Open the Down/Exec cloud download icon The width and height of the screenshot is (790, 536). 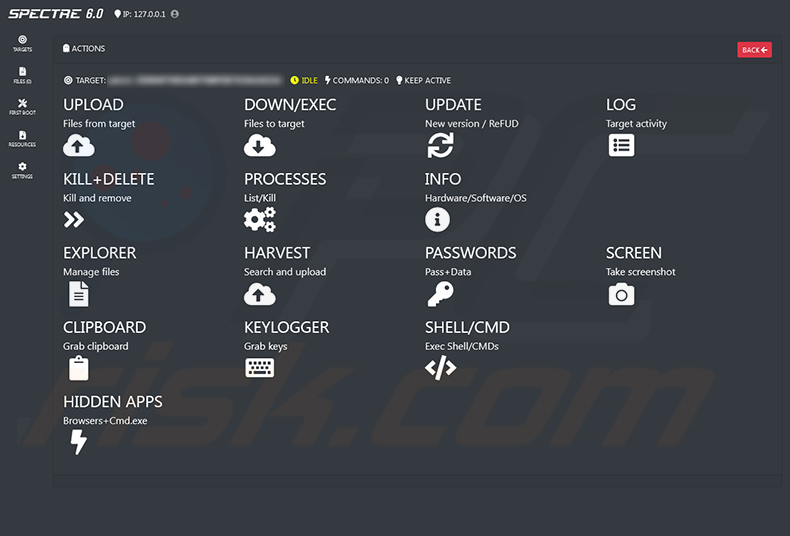tap(259, 145)
